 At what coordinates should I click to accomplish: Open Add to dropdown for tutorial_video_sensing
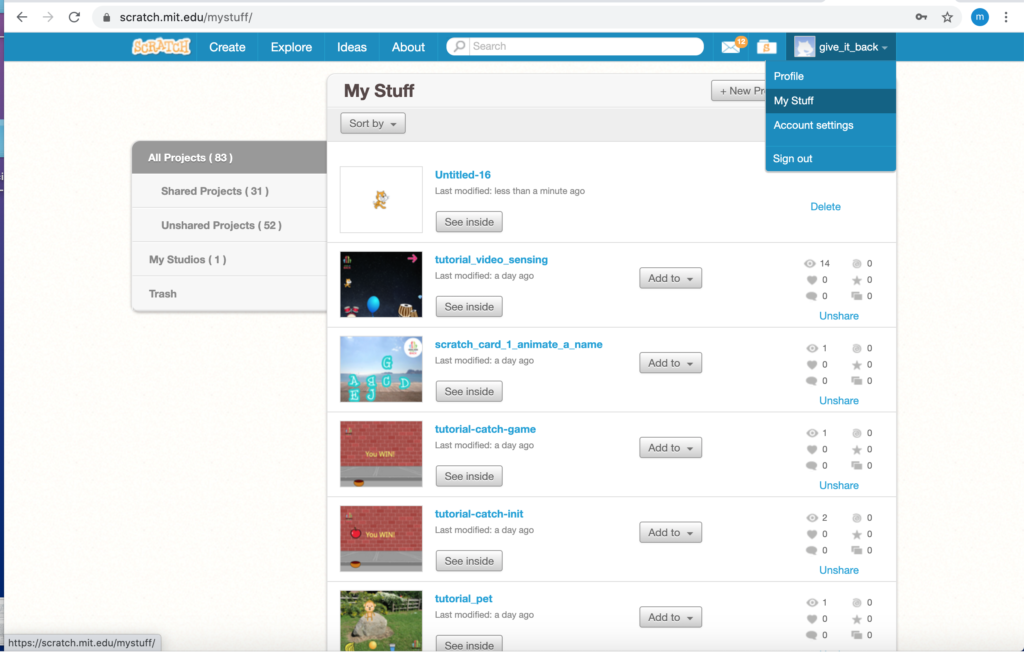670,278
